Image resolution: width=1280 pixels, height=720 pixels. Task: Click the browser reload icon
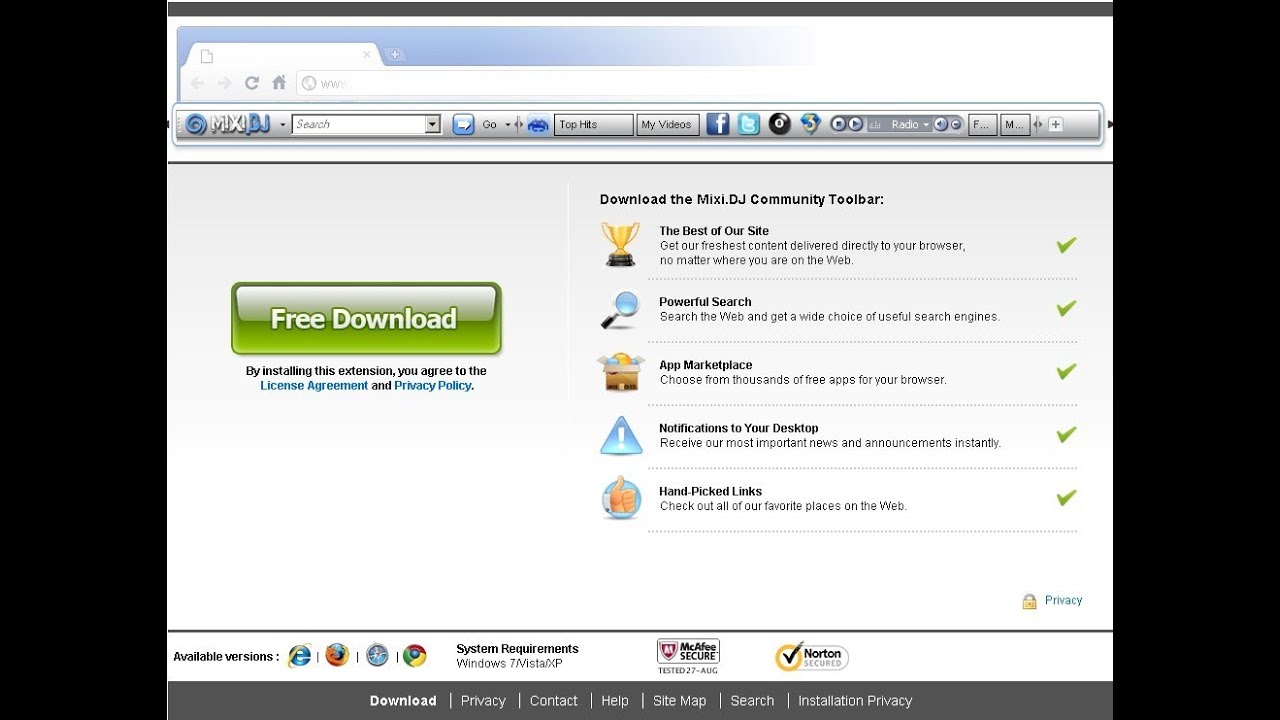pyautogui.click(x=252, y=83)
